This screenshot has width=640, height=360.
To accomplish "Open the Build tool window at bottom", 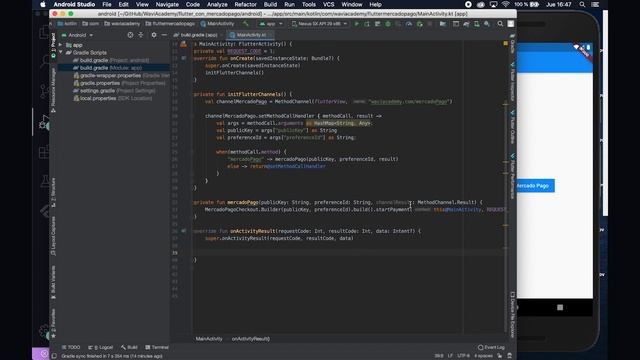I will pyautogui.click(x=129, y=347).
